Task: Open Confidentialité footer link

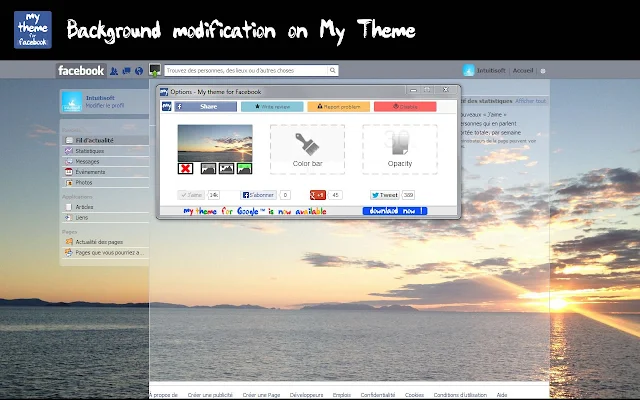Action: pyautogui.click(x=378, y=395)
